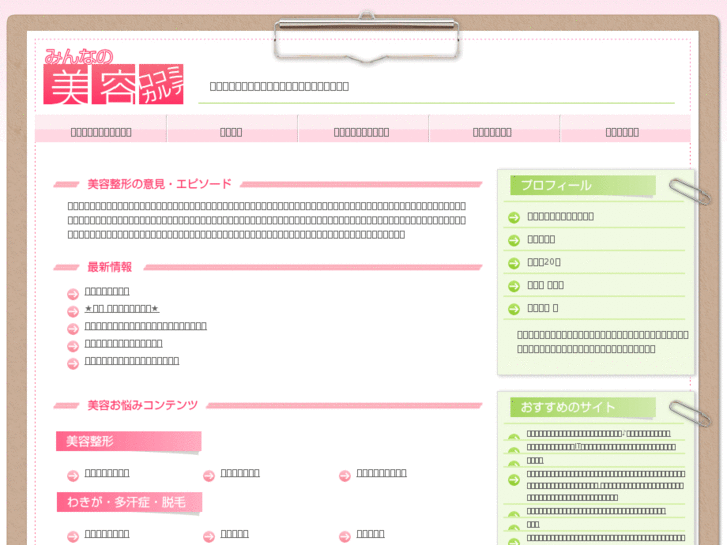Click the 美容整形 pink category banner
Viewport: 727px width, 545px height.
tap(128, 441)
